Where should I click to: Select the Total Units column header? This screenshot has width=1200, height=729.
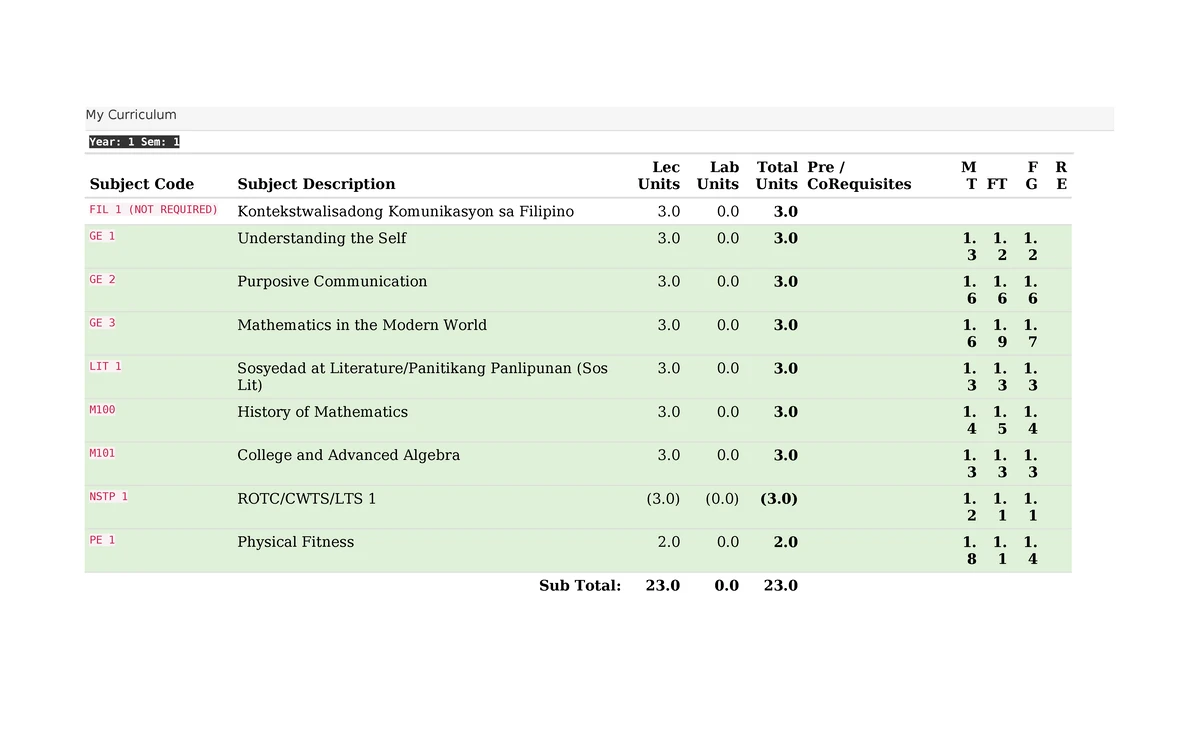[777, 176]
